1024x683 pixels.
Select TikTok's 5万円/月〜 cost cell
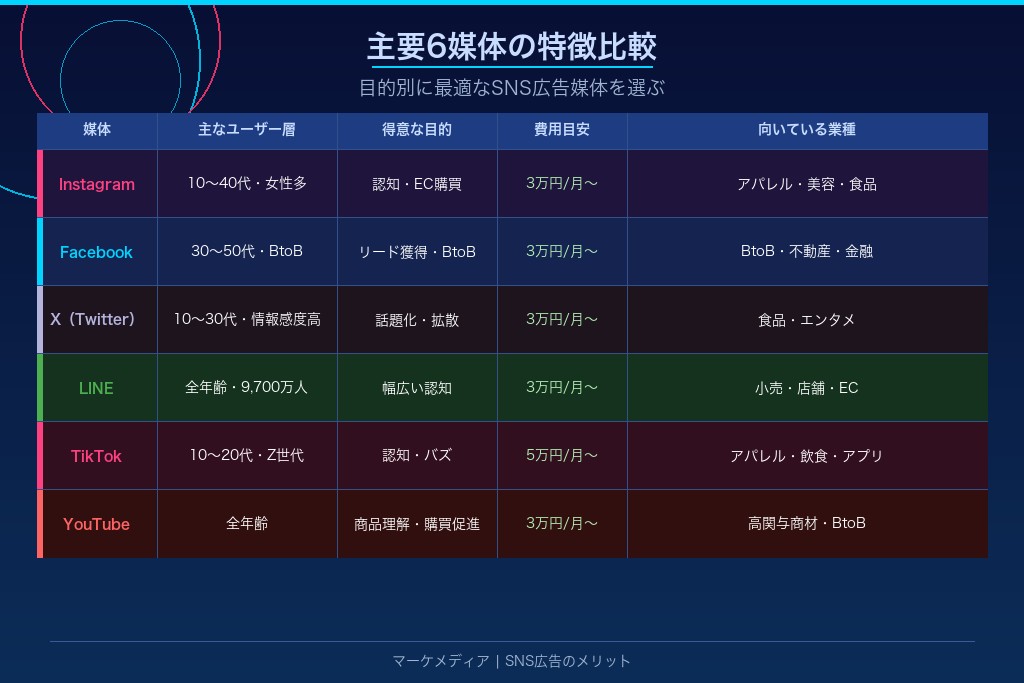[562, 455]
